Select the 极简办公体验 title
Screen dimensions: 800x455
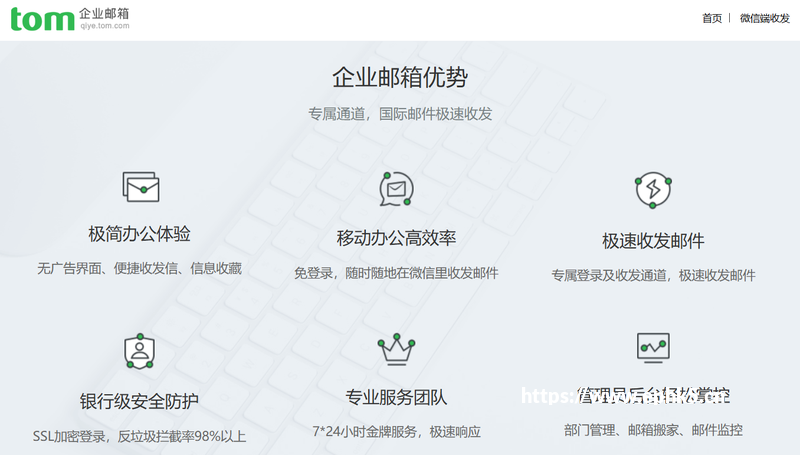[139, 234]
